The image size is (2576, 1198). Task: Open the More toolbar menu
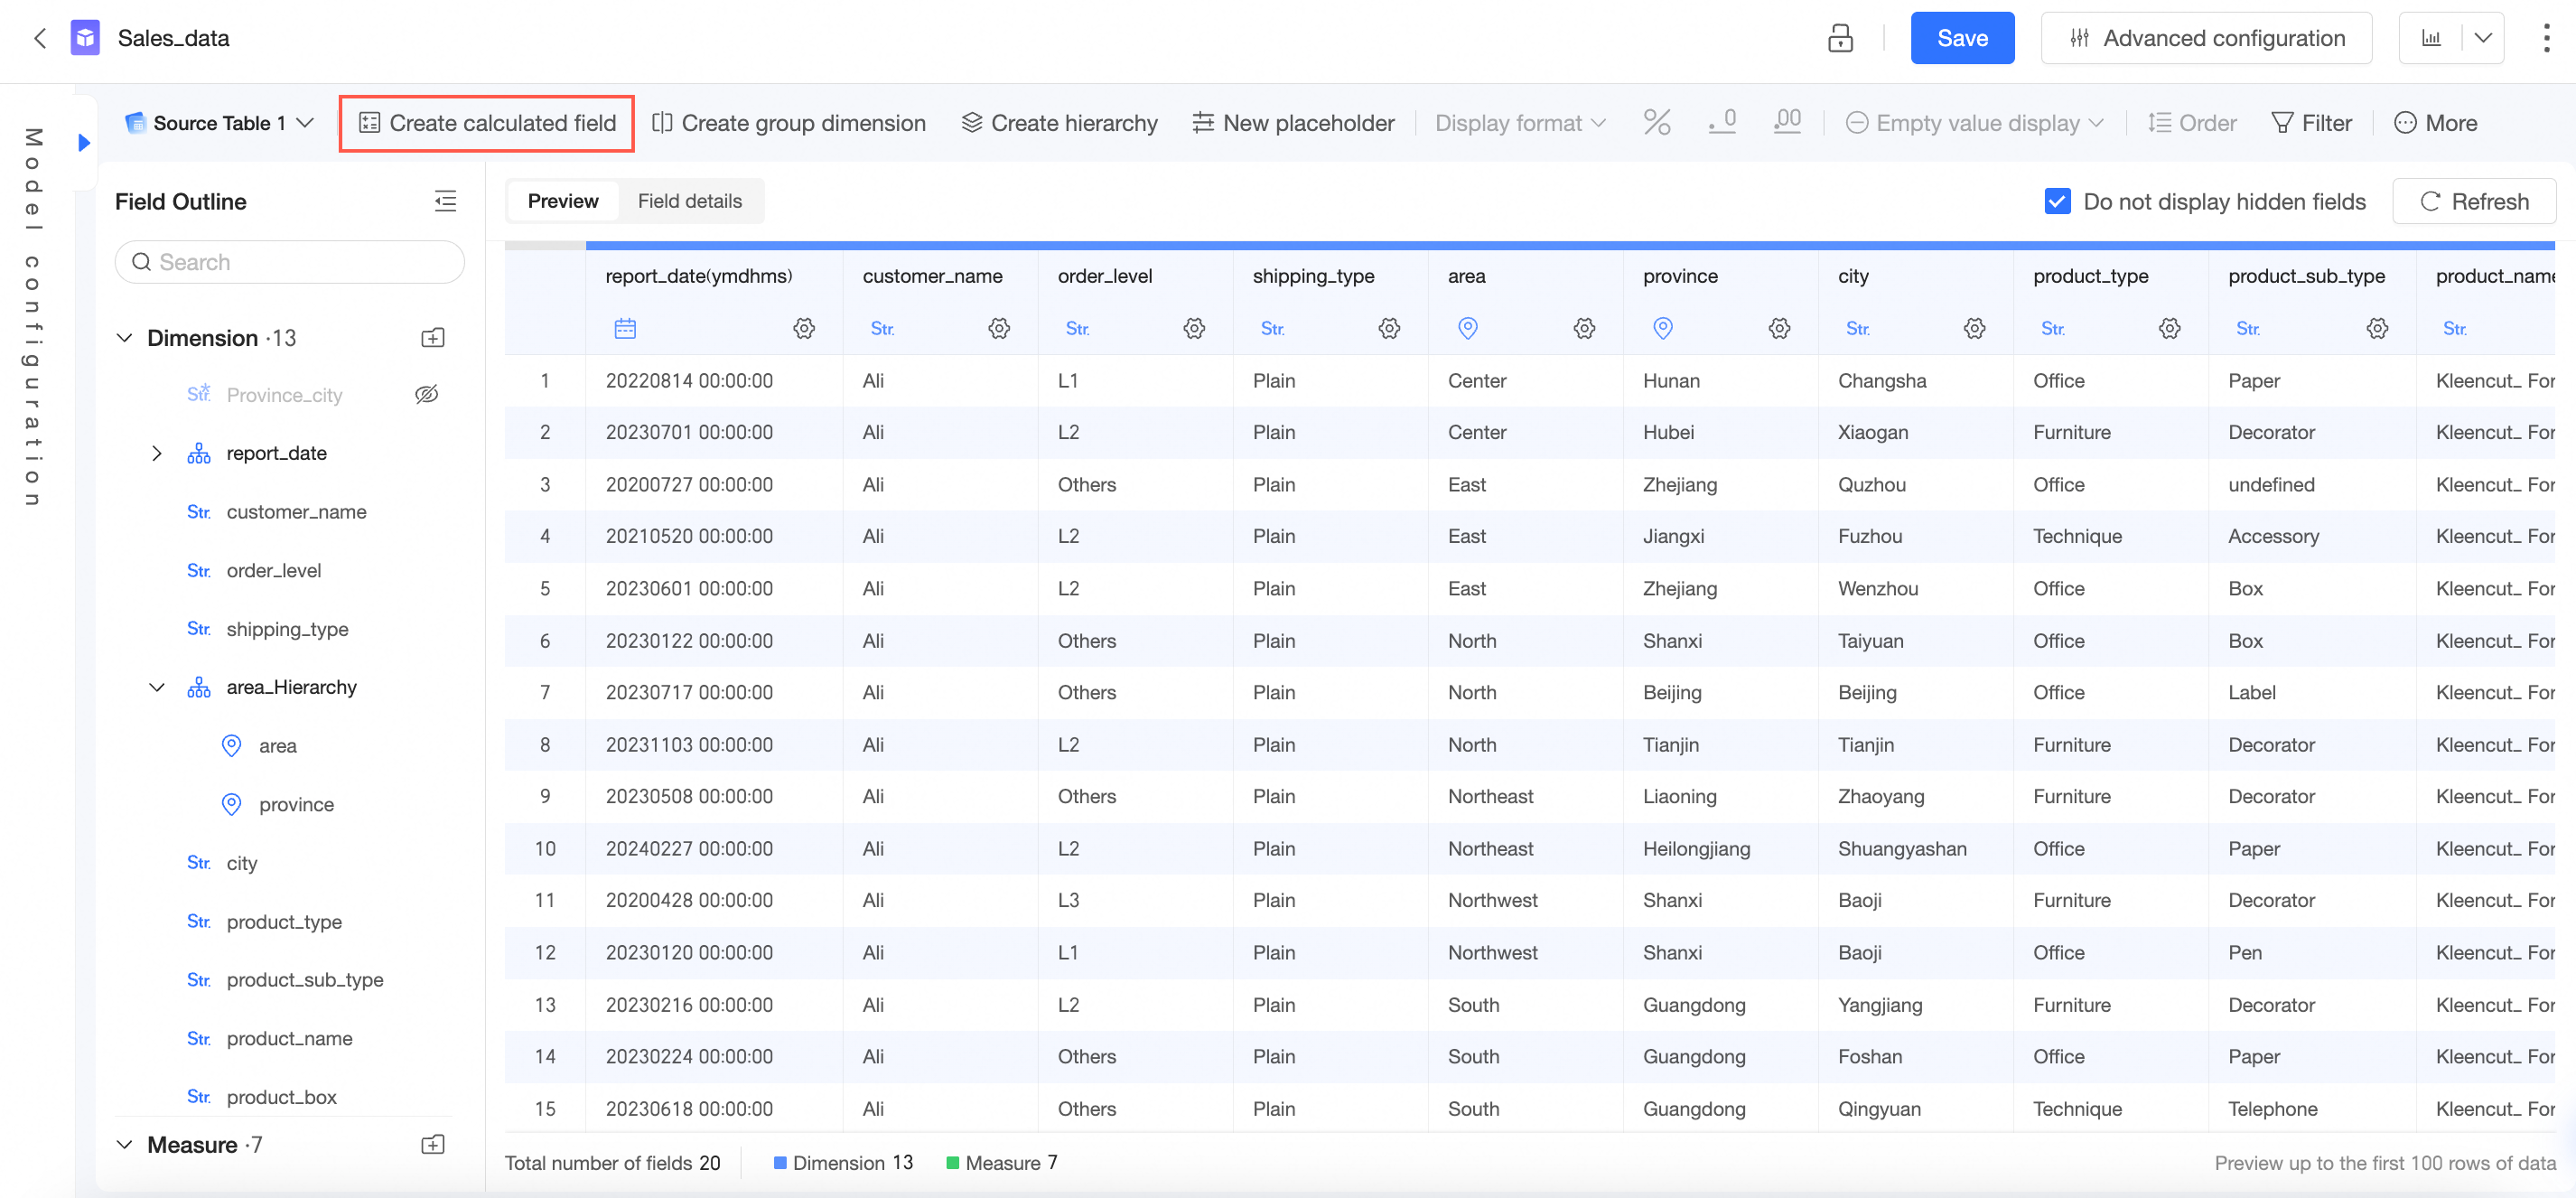[2435, 123]
